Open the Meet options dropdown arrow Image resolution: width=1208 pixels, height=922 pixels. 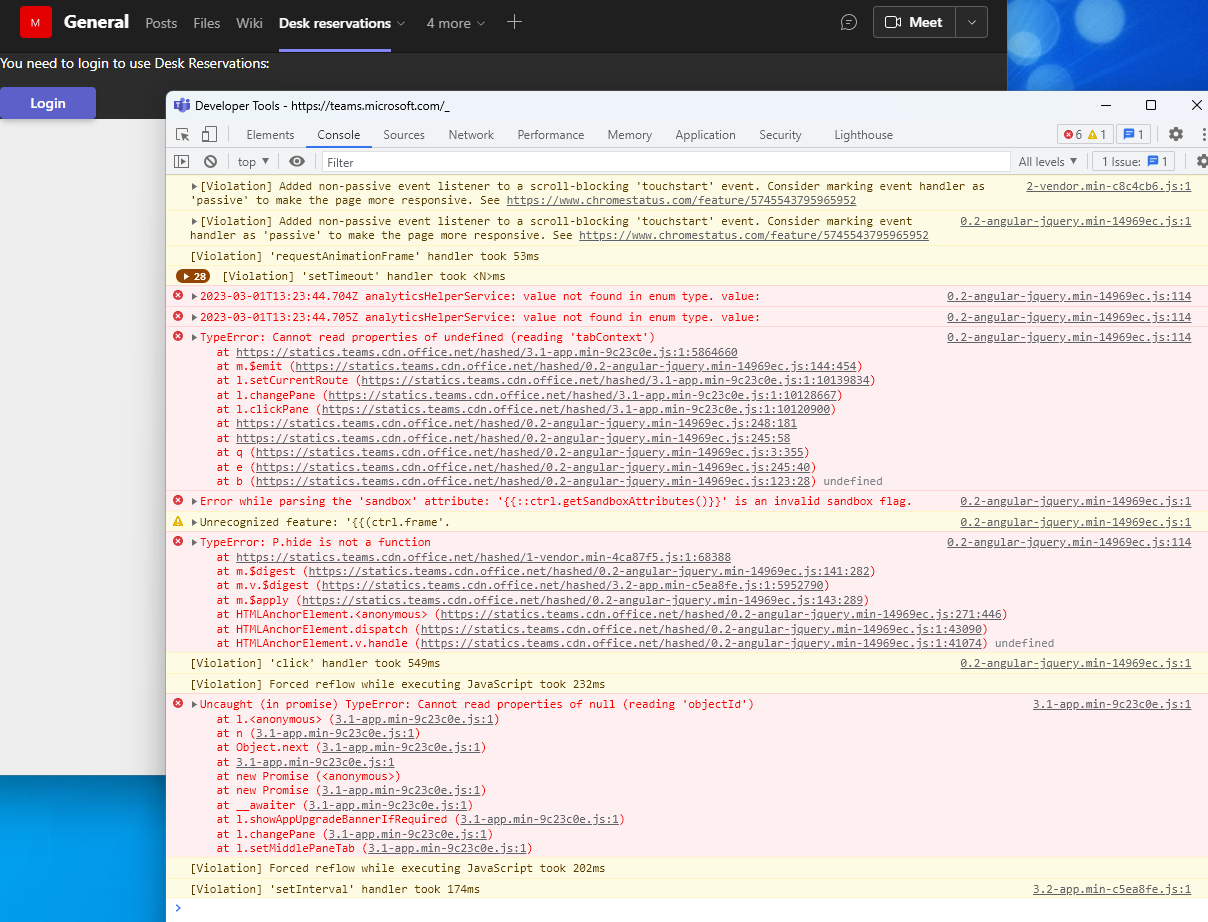click(x=971, y=22)
